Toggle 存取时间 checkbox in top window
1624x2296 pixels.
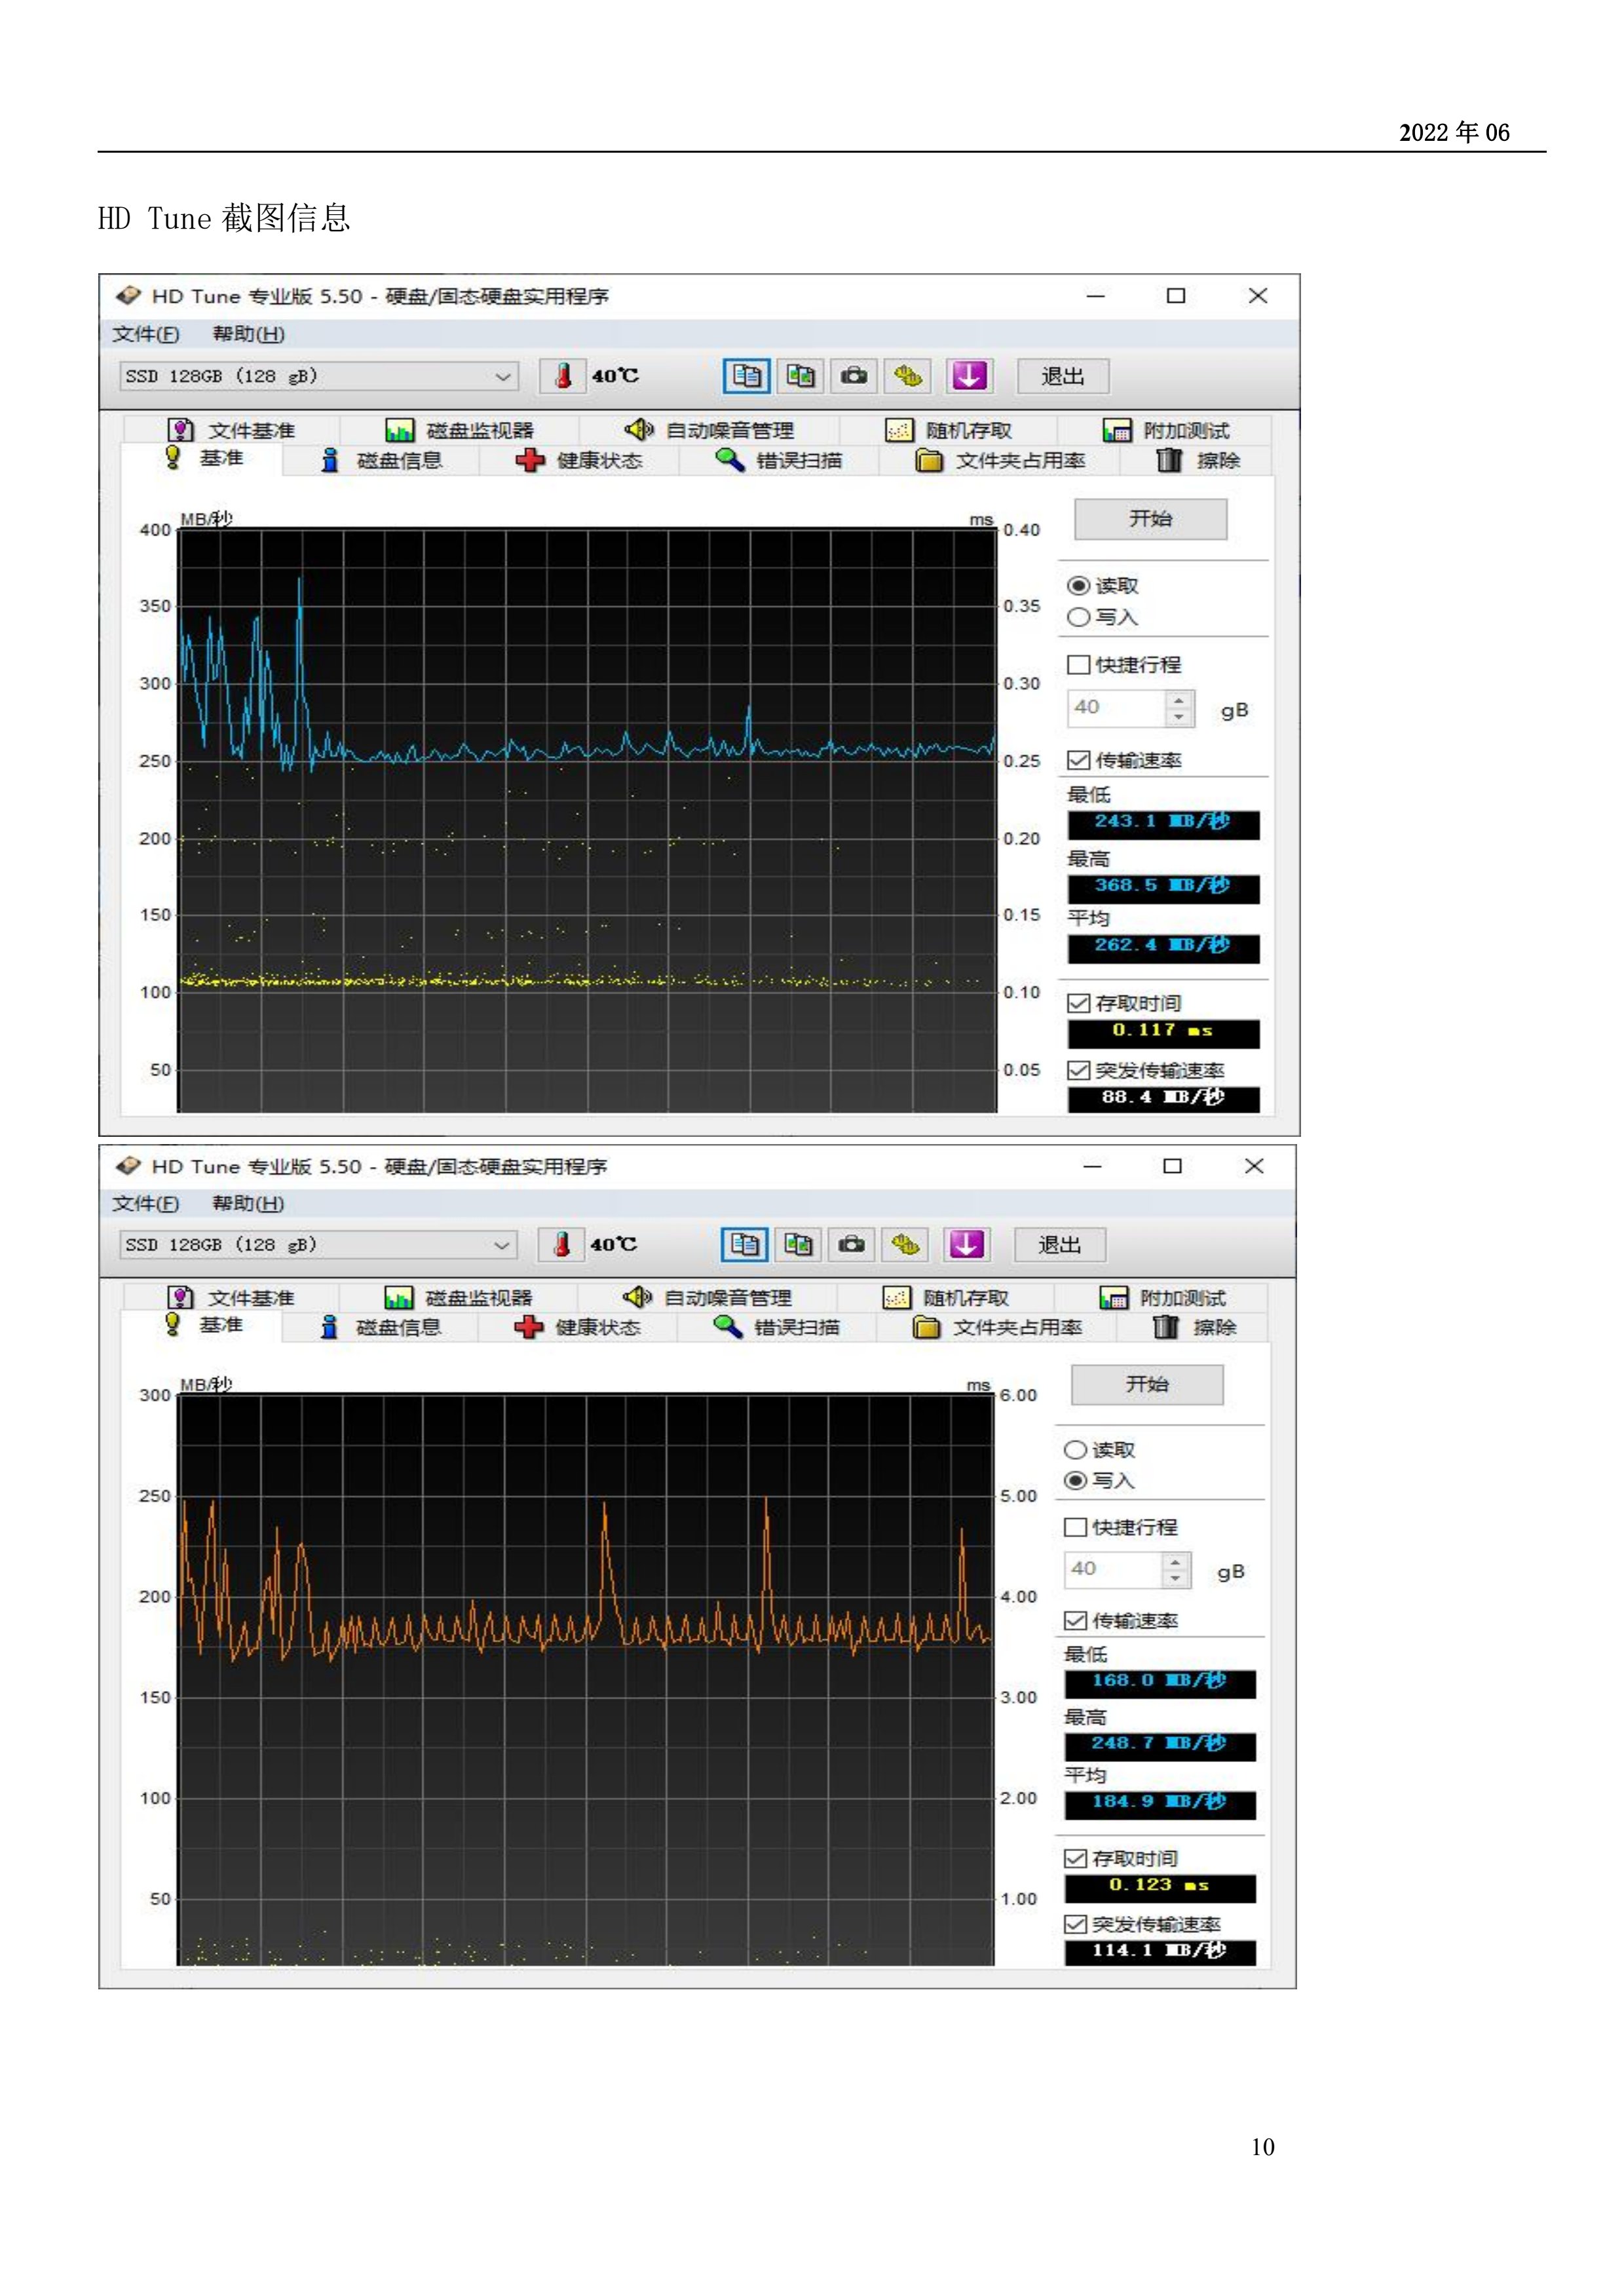(x=1078, y=1003)
